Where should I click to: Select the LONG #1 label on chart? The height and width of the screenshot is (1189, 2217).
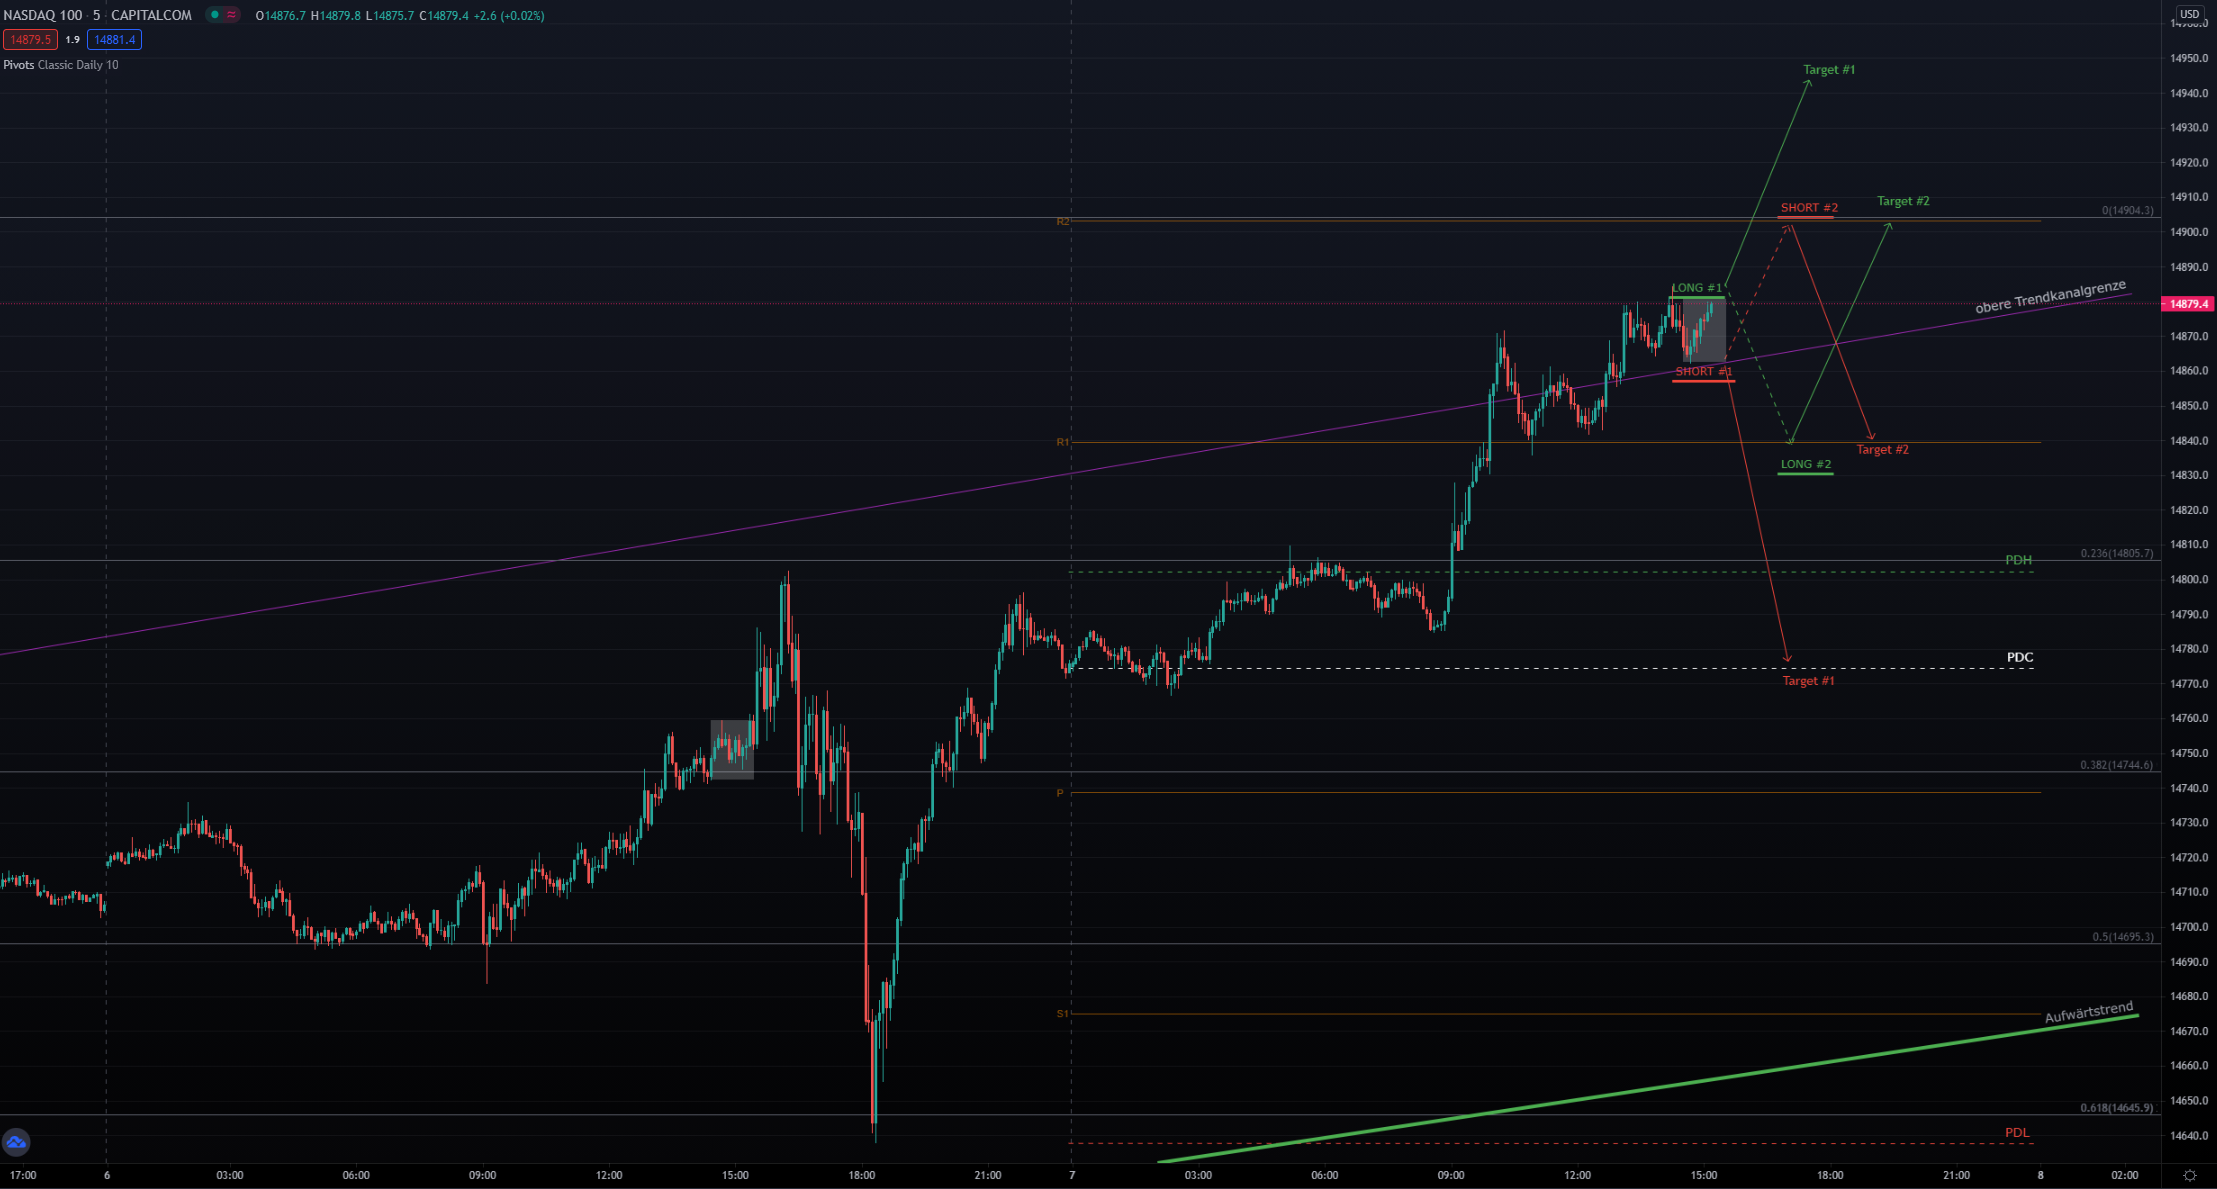[1698, 288]
